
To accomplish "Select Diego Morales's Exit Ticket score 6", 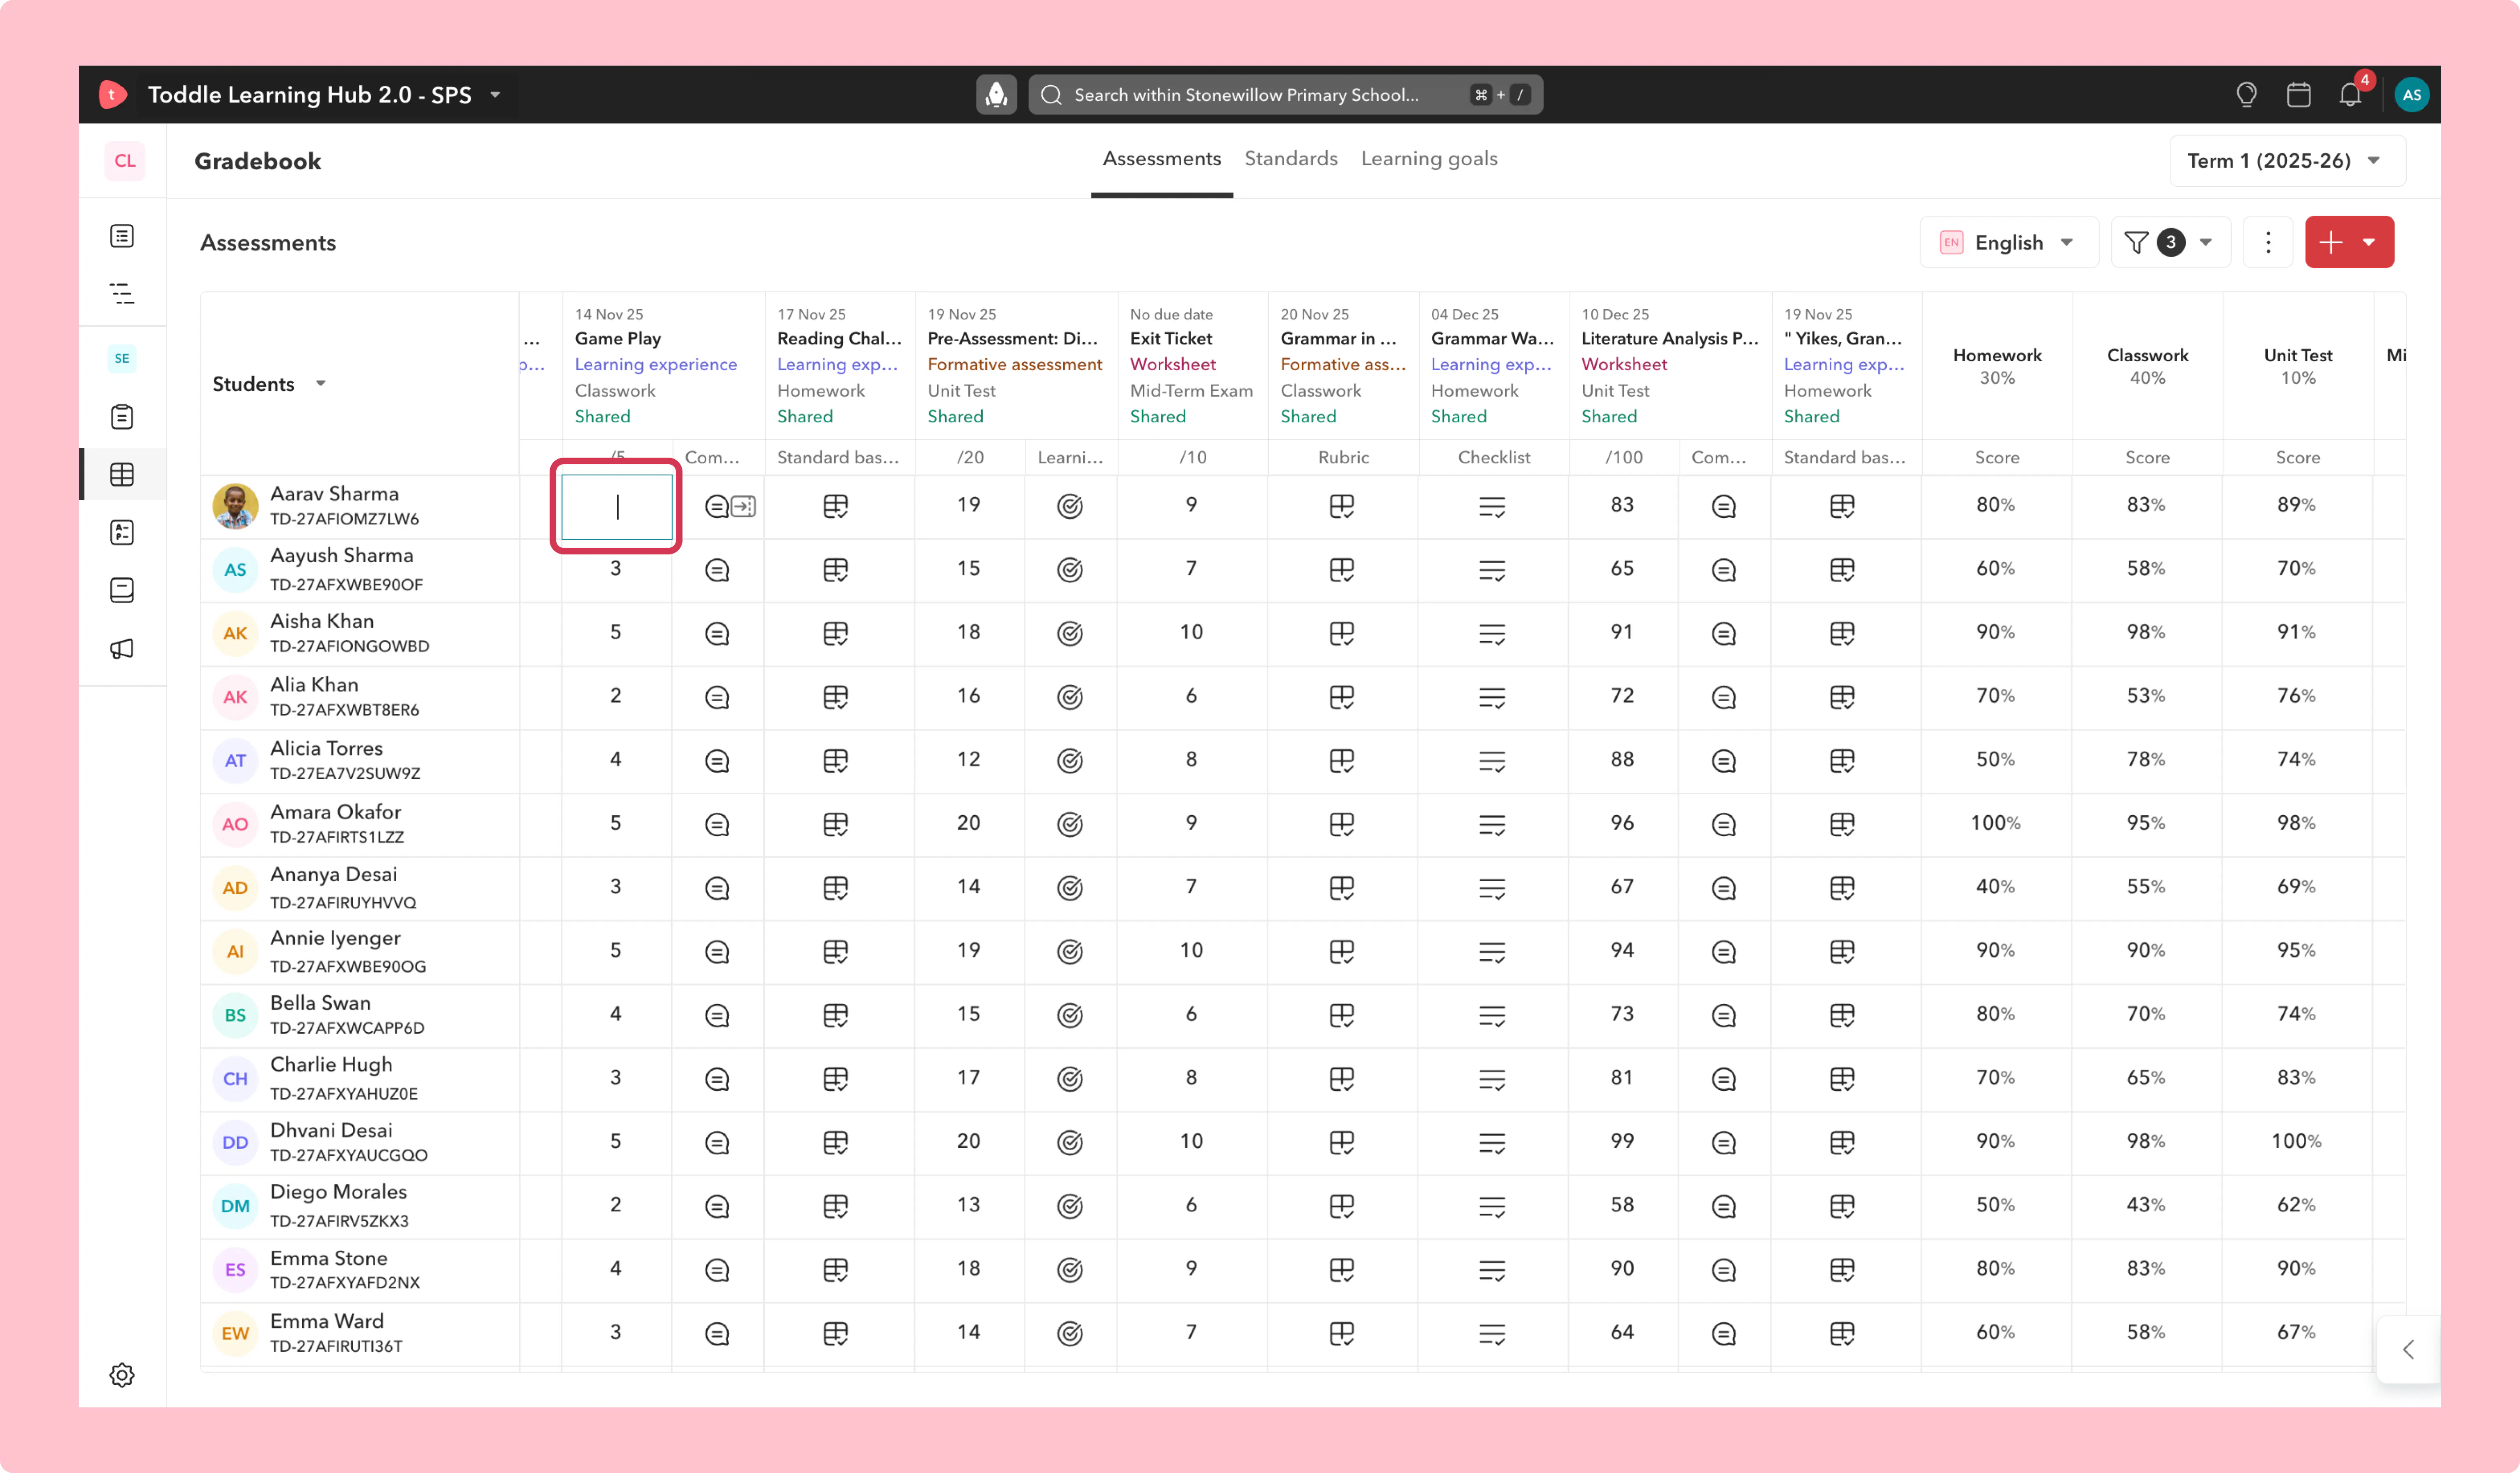I will [1191, 1206].
